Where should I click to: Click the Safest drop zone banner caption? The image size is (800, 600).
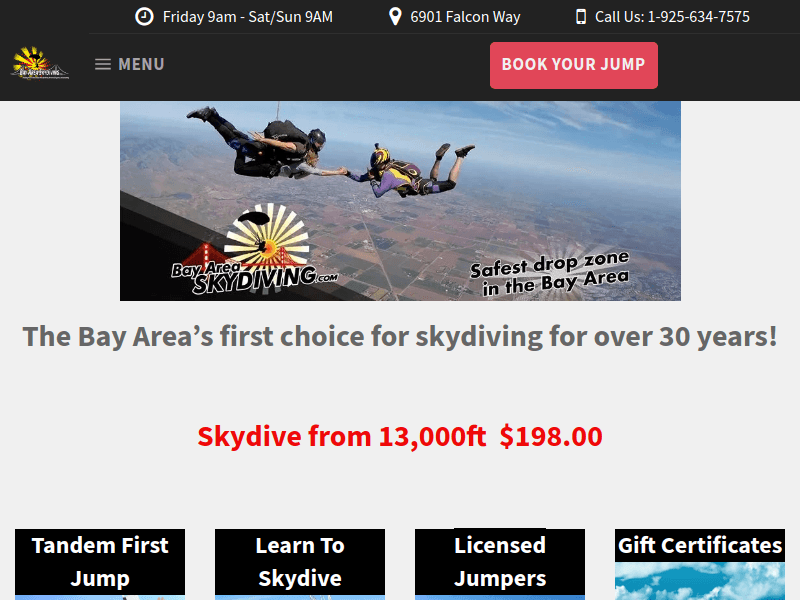pyautogui.click(x=549, y=273)
